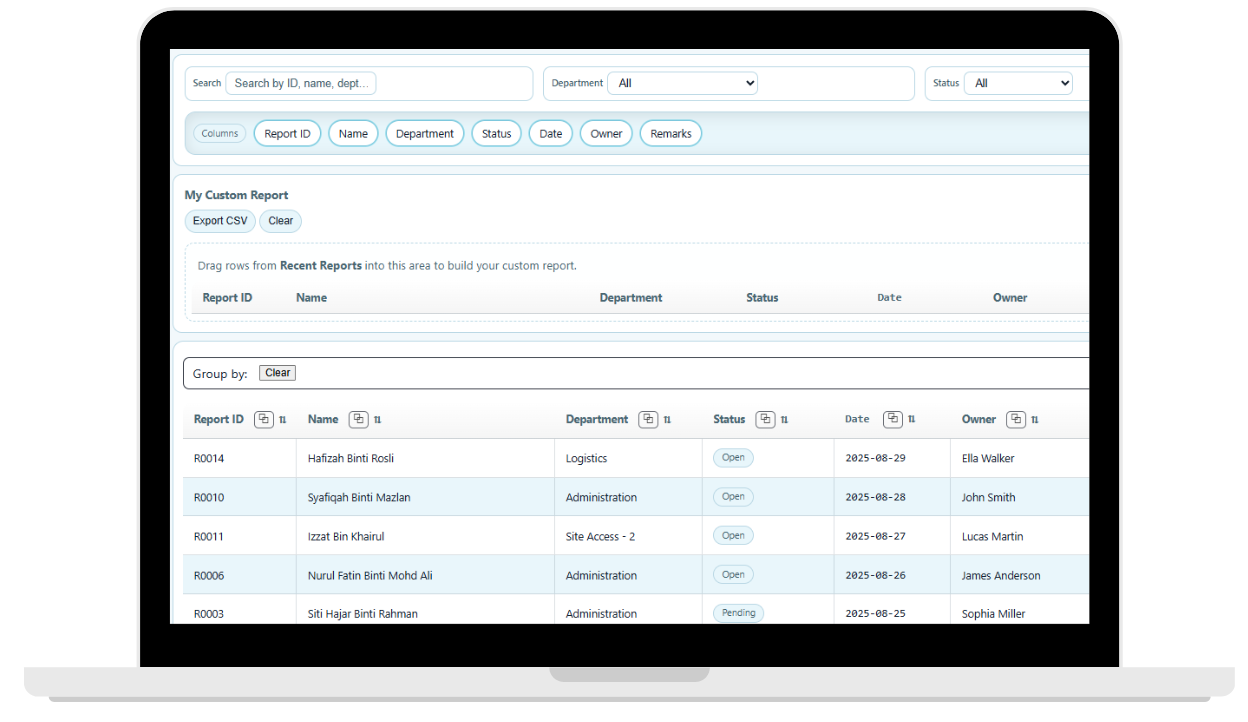
Task: Toggle the Remarks column chip
Action: pos(670,132)
